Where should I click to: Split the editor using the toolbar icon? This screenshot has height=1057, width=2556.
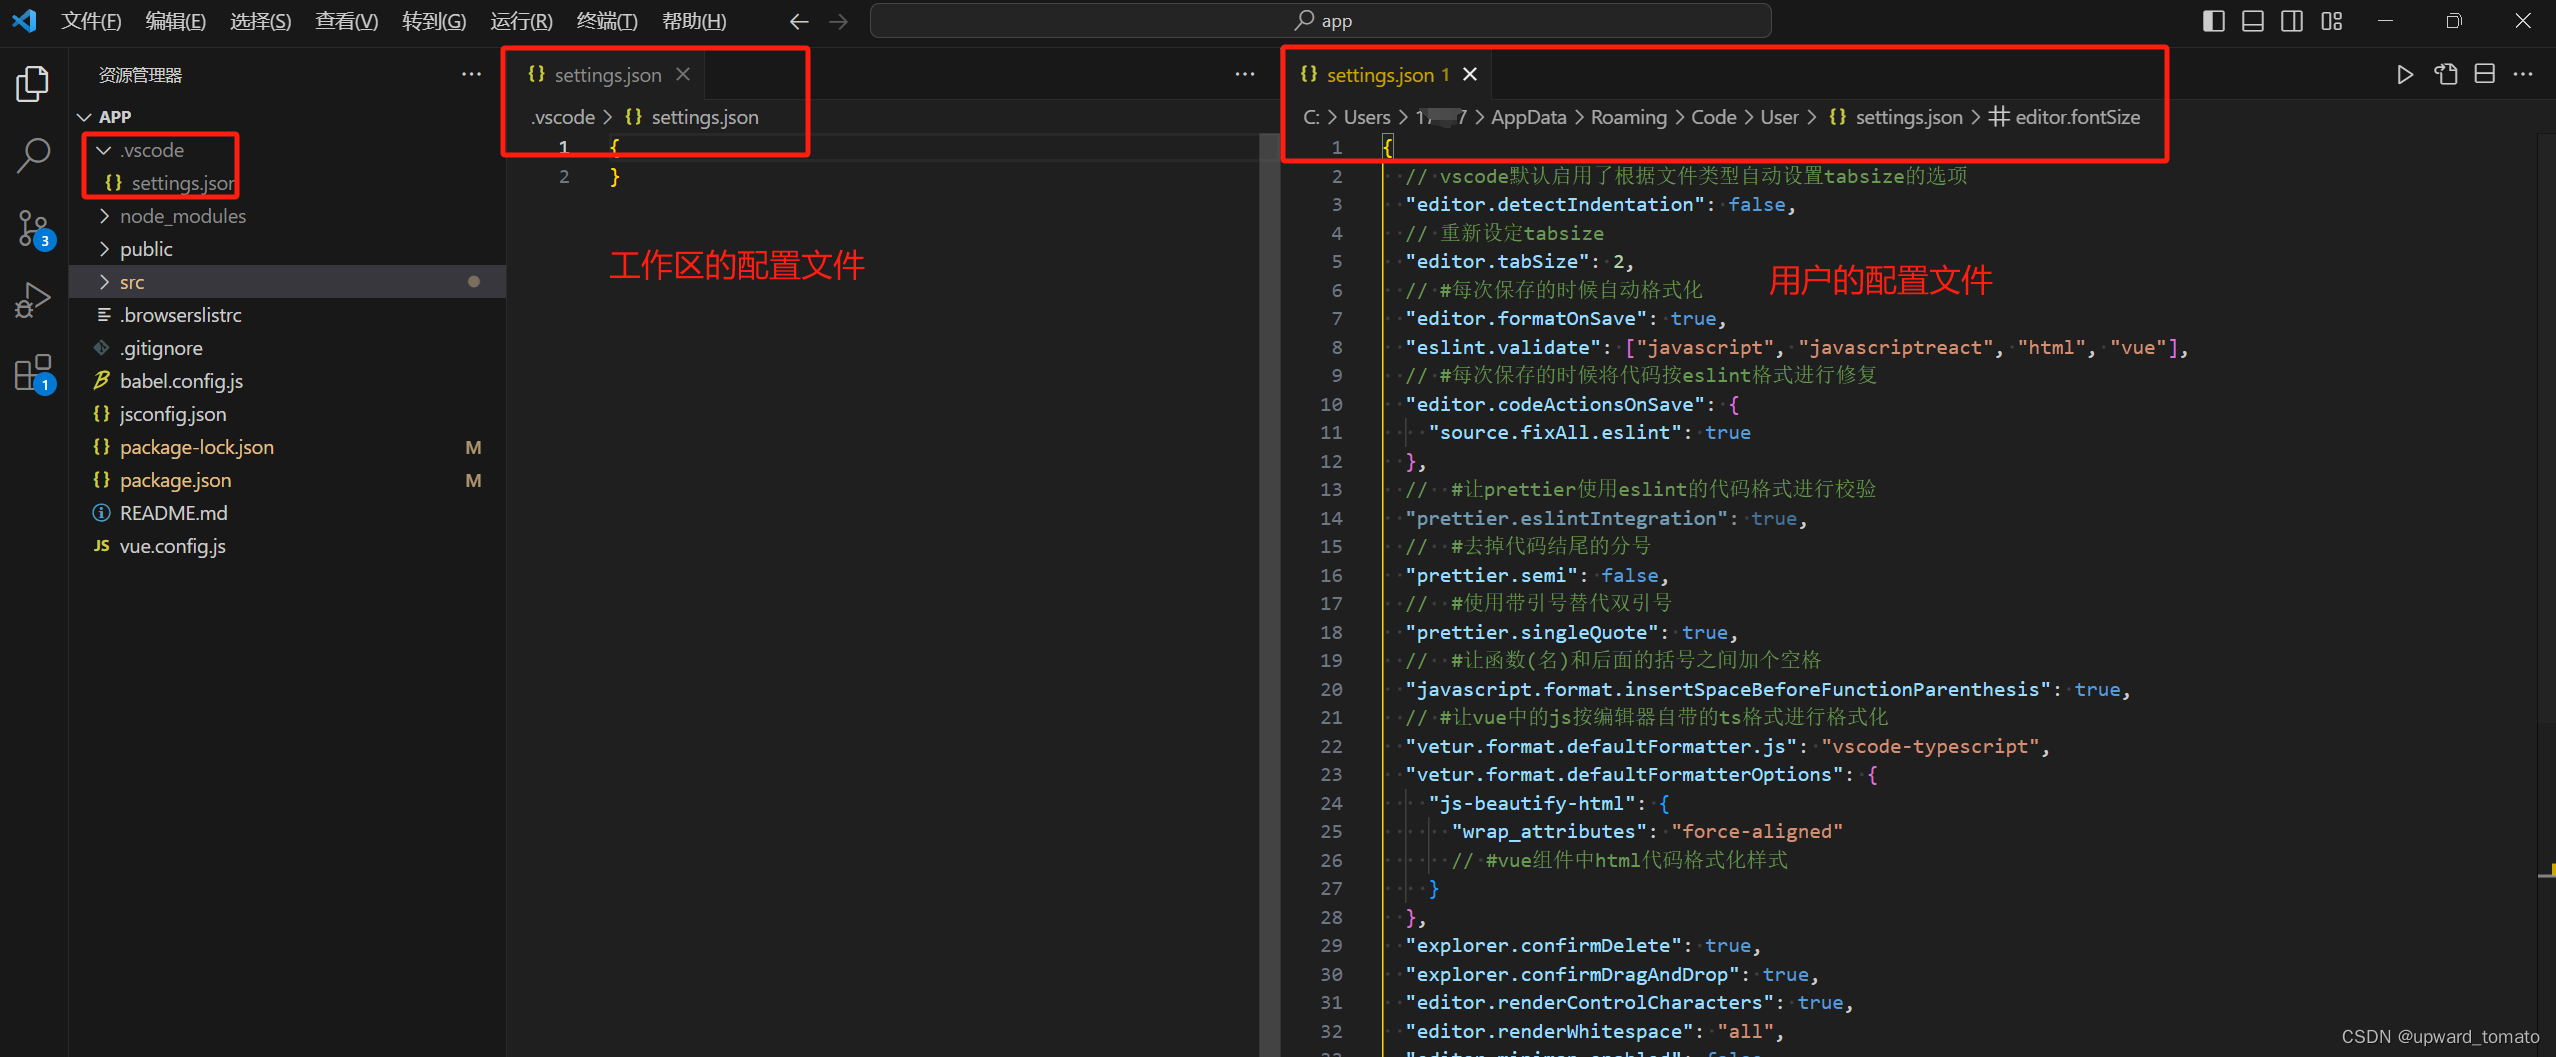point(2485,74)
